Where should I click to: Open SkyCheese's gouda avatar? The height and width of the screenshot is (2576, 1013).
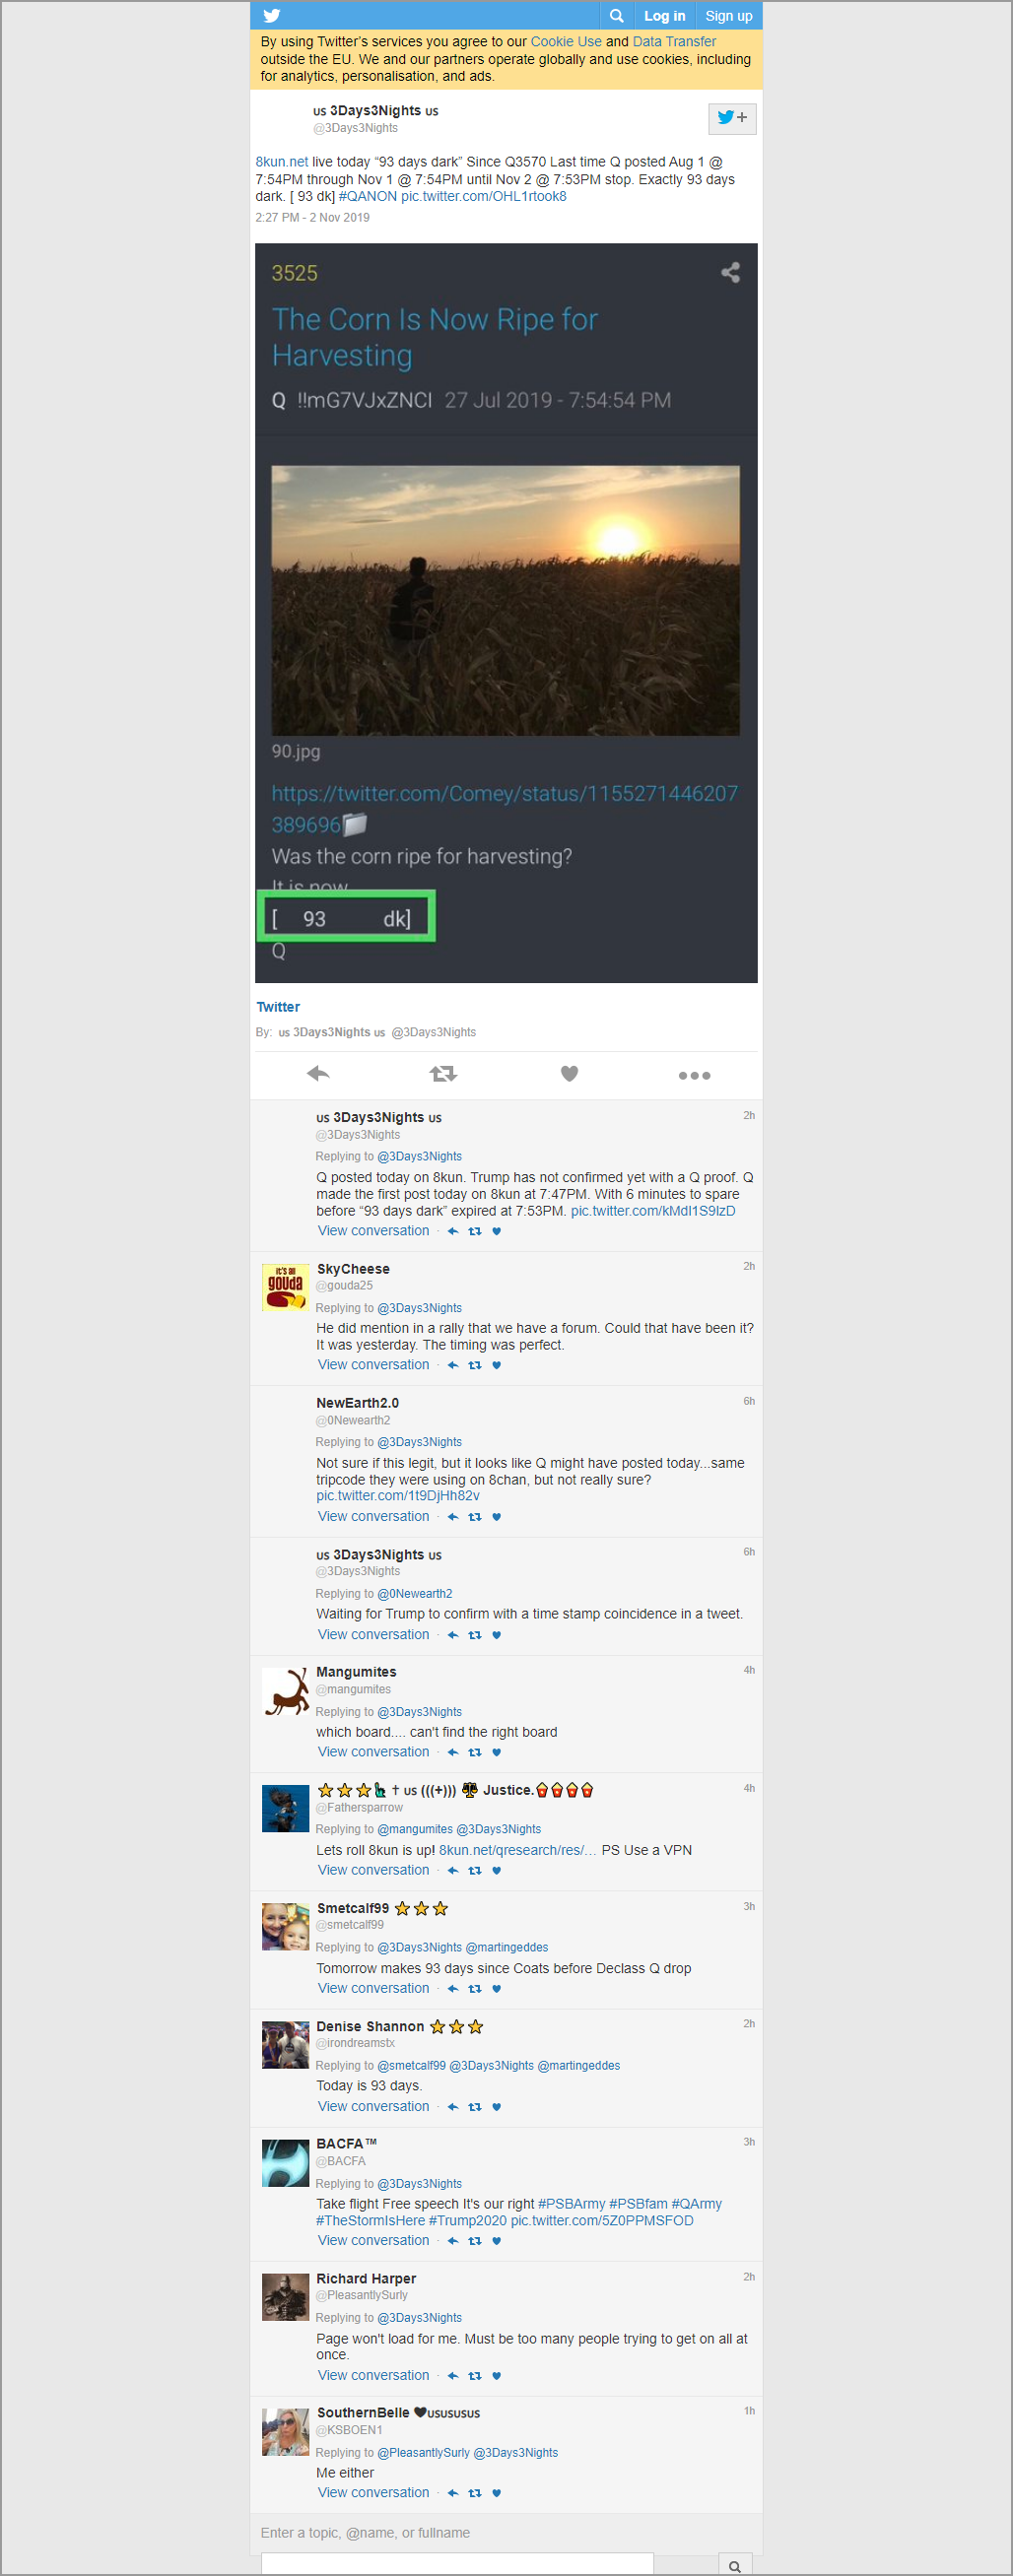point(285,1287)
